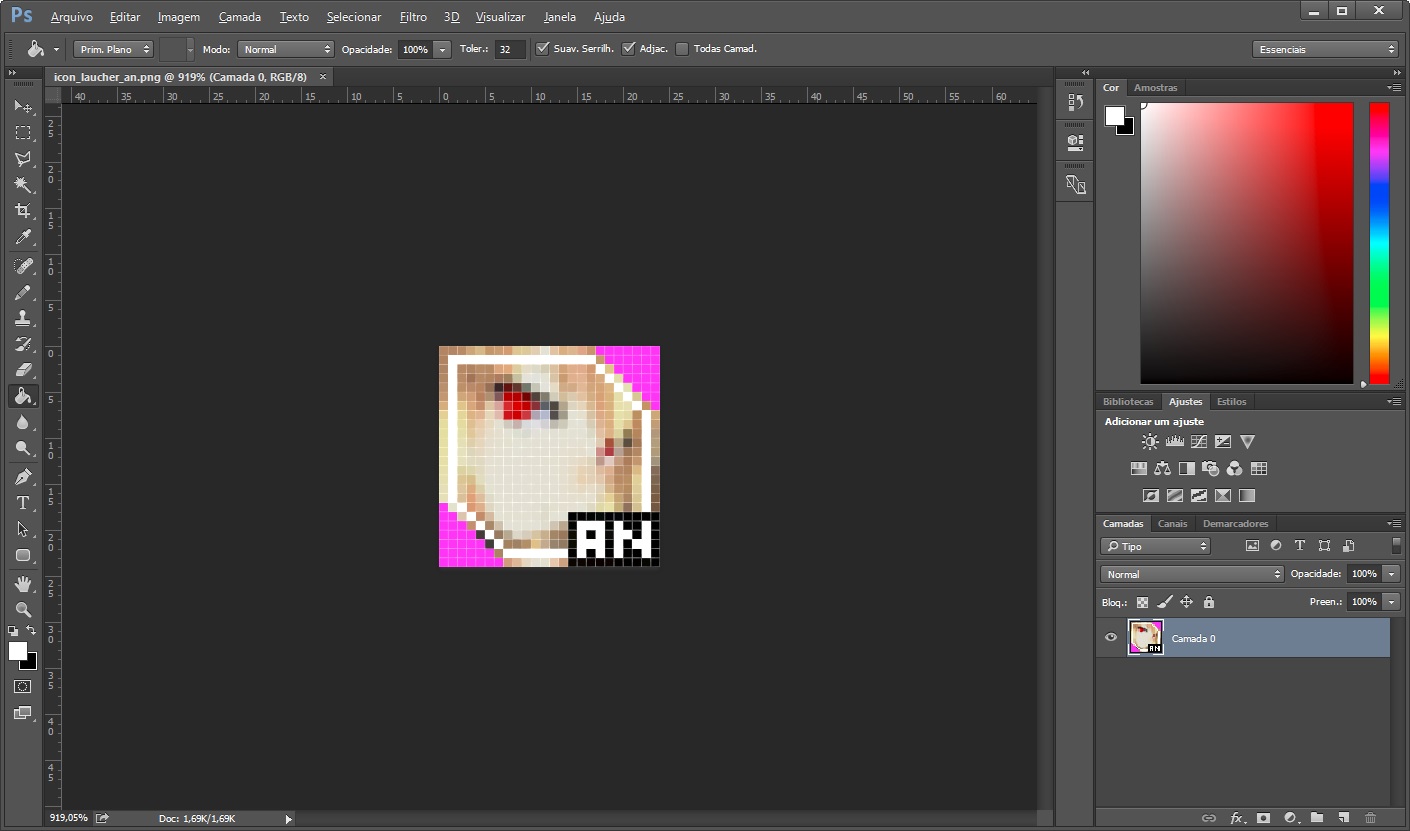Create new group folder icon
This screenshot has height=831, width=1410.
(1317, 818)
